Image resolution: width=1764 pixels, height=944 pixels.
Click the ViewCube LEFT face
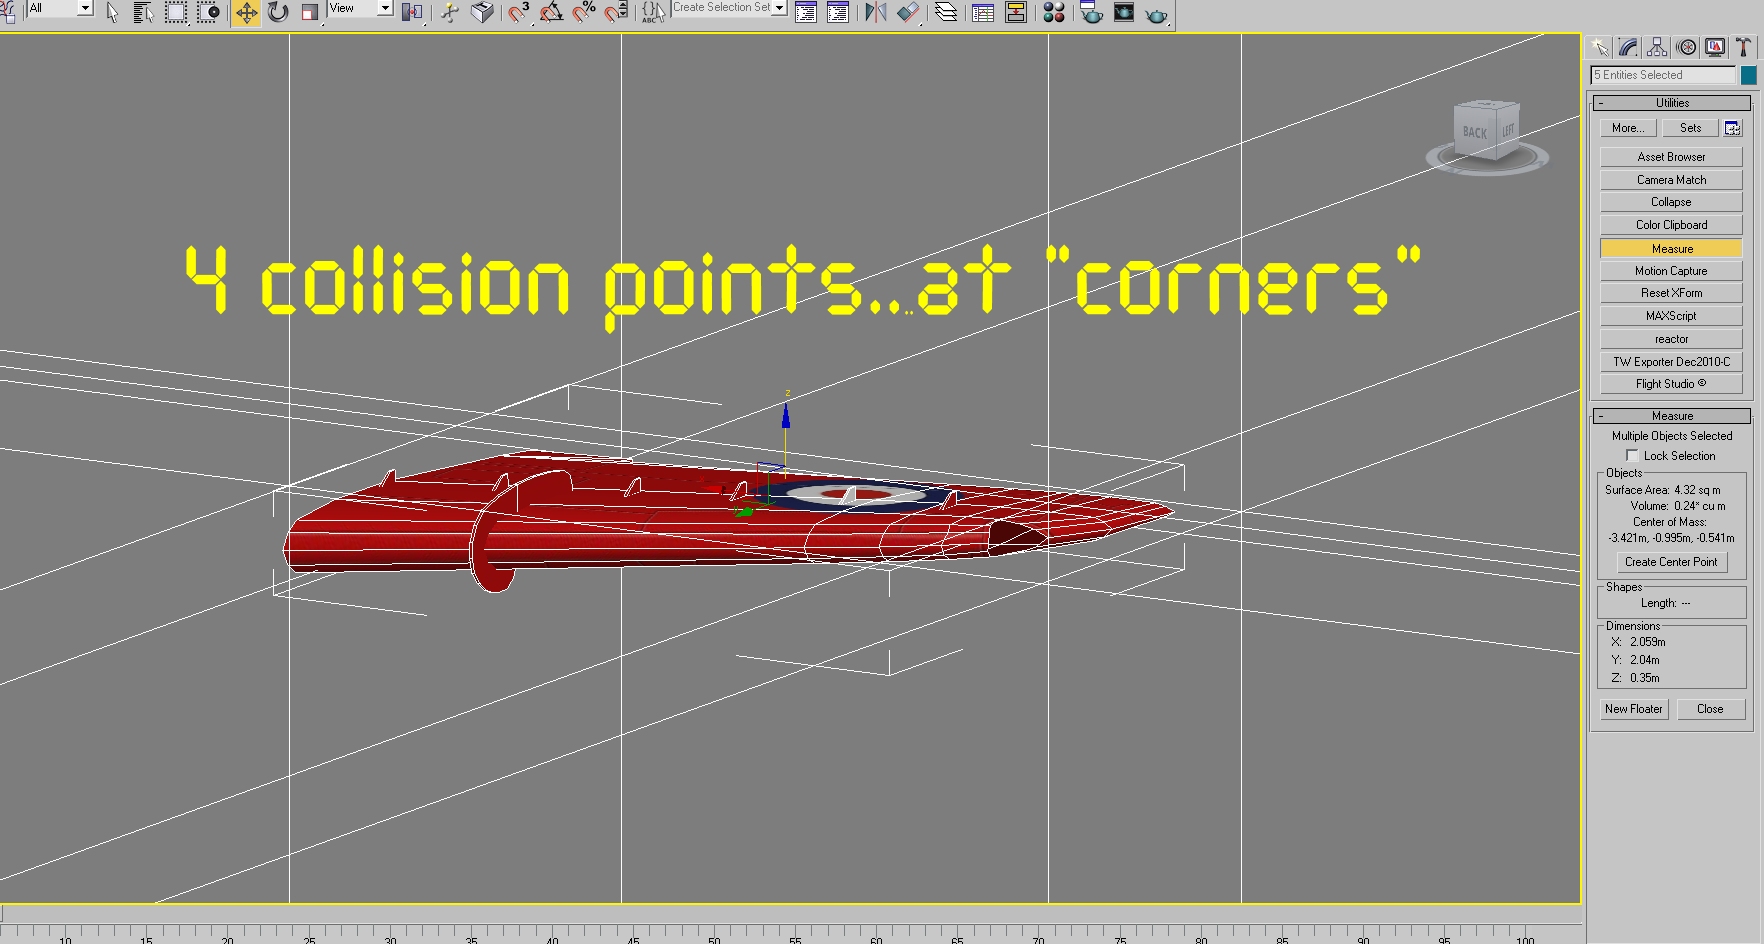[1507, 130]
